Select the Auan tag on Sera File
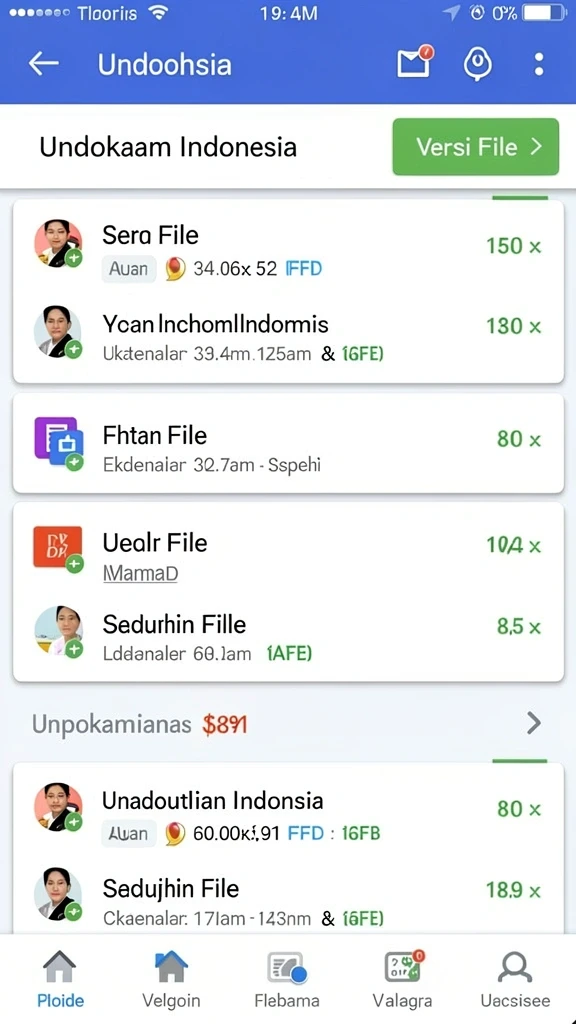The image size is (576, 1024). (129, 268)
